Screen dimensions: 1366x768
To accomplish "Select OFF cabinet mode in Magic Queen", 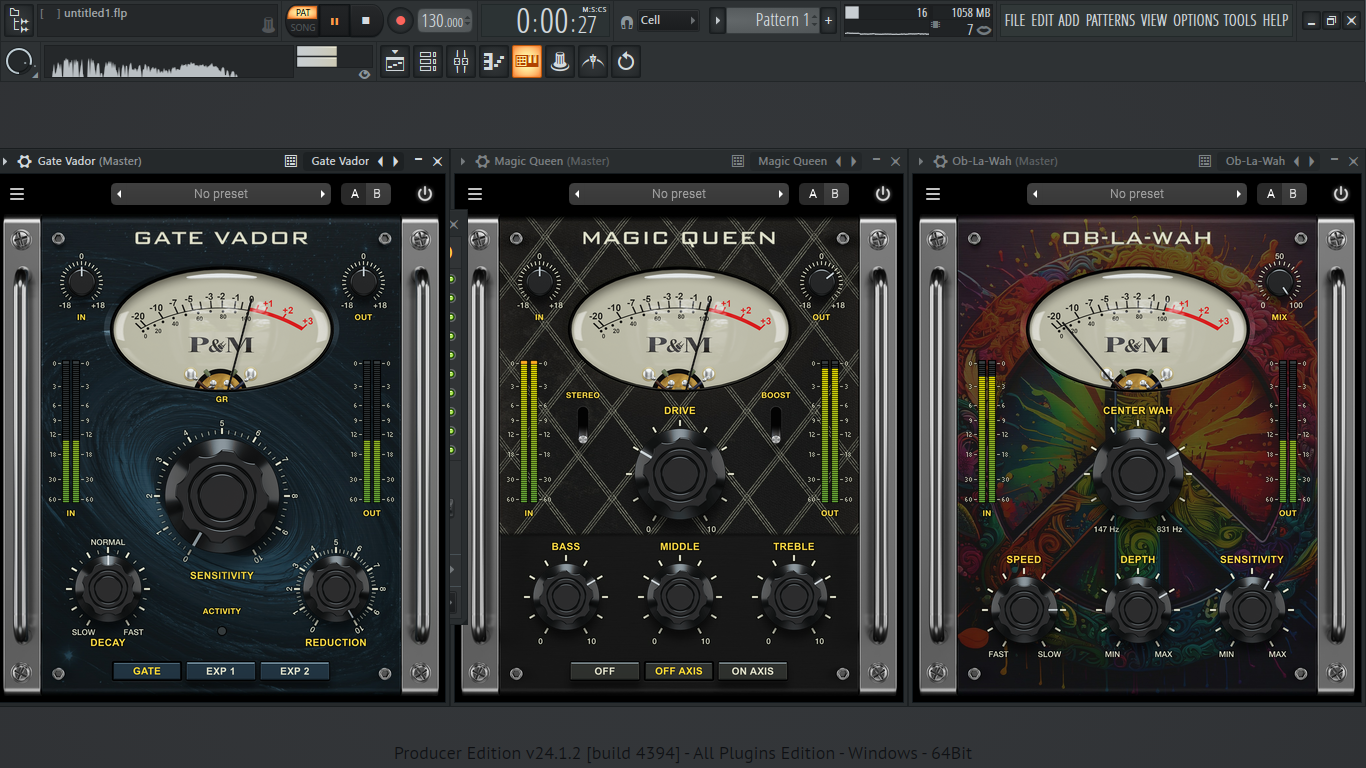I will (605, 671).
